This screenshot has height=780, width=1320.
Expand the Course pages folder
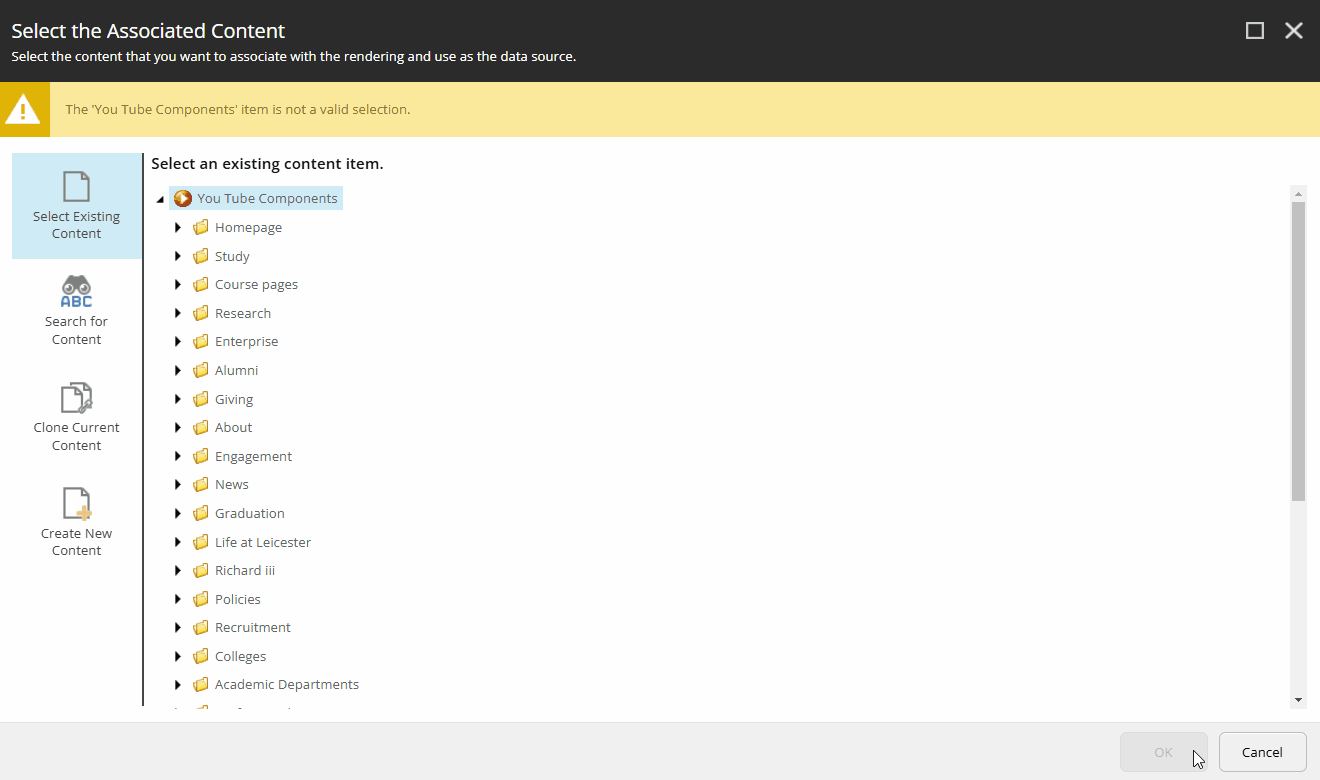coord(178,284)
